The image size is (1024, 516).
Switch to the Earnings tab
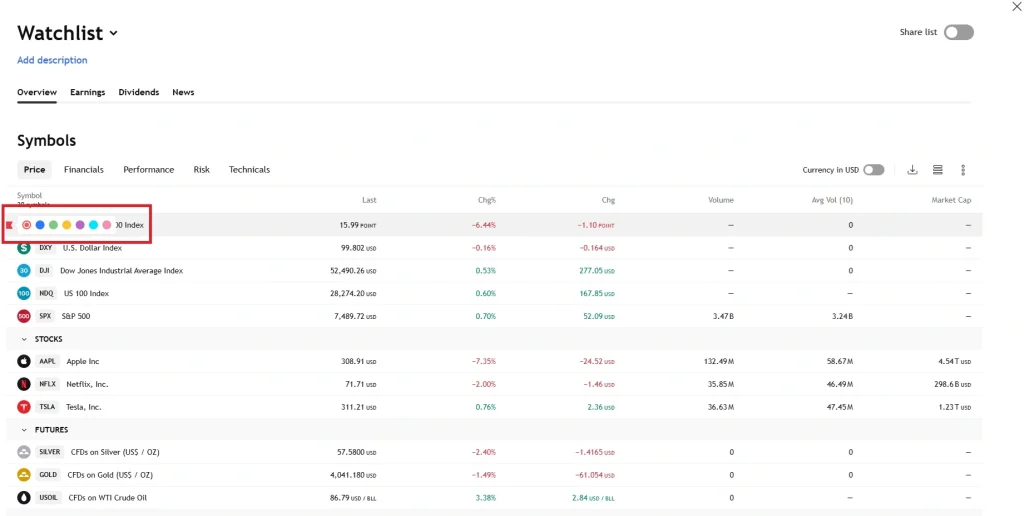pos(88,92)
